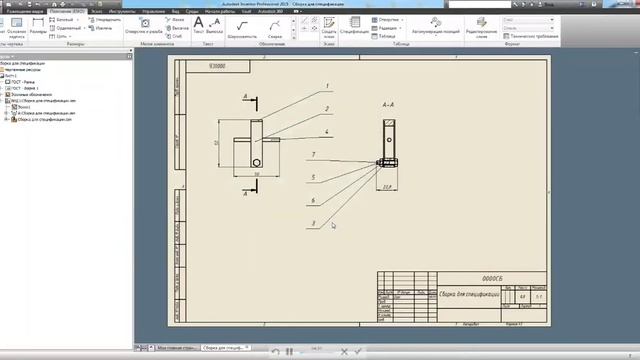Screen dimensions: 640x360
Task: Expand the symbols gallery more arrow
Action: 293,38
